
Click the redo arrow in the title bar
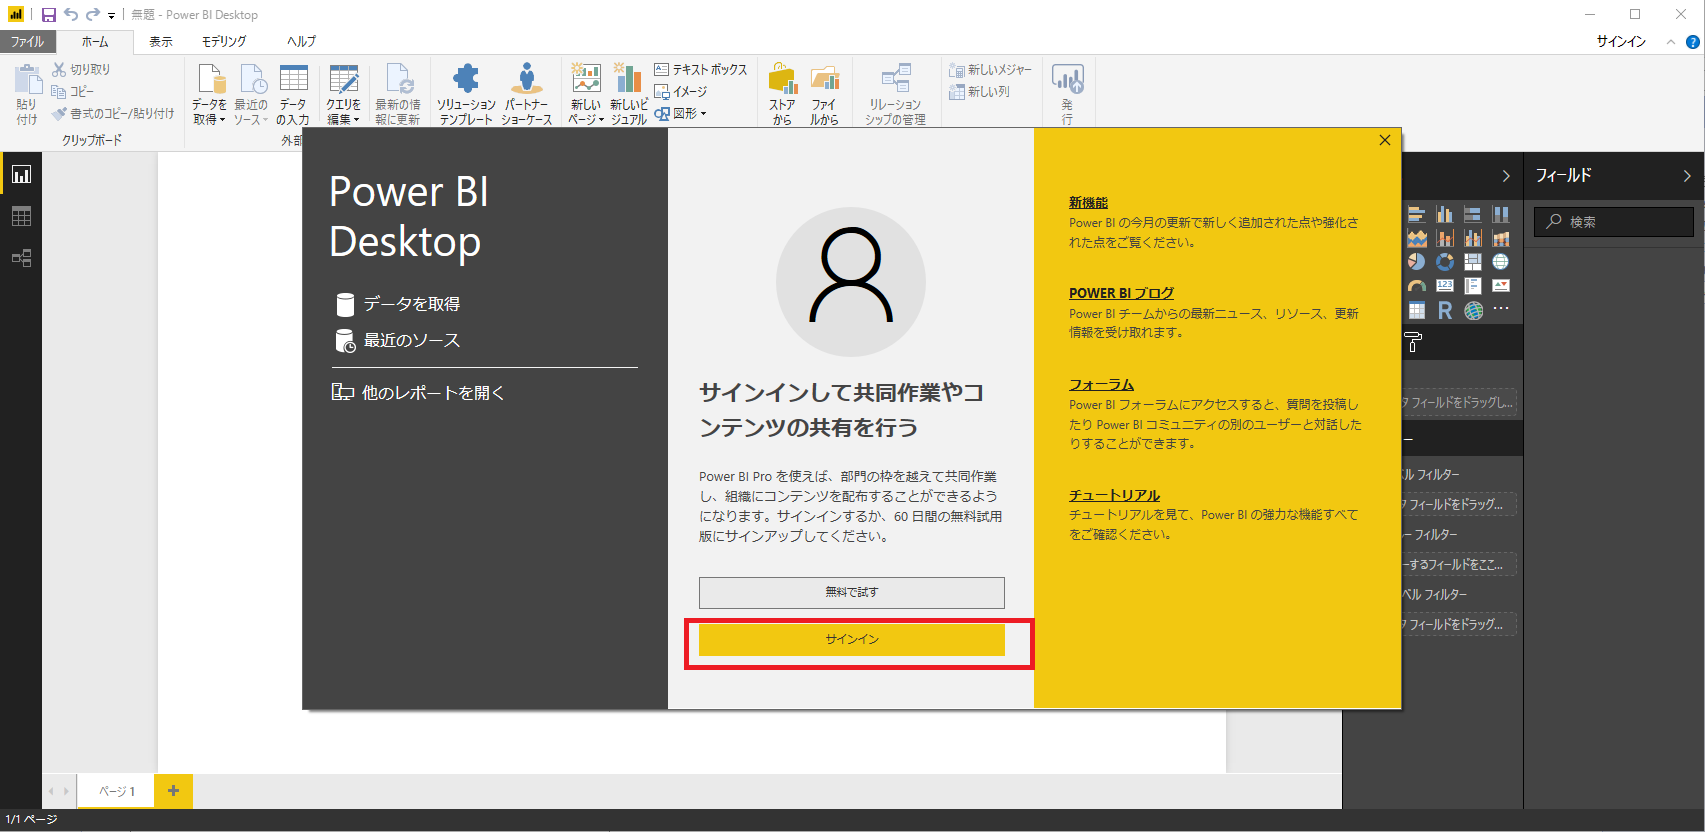click(92, 14)
